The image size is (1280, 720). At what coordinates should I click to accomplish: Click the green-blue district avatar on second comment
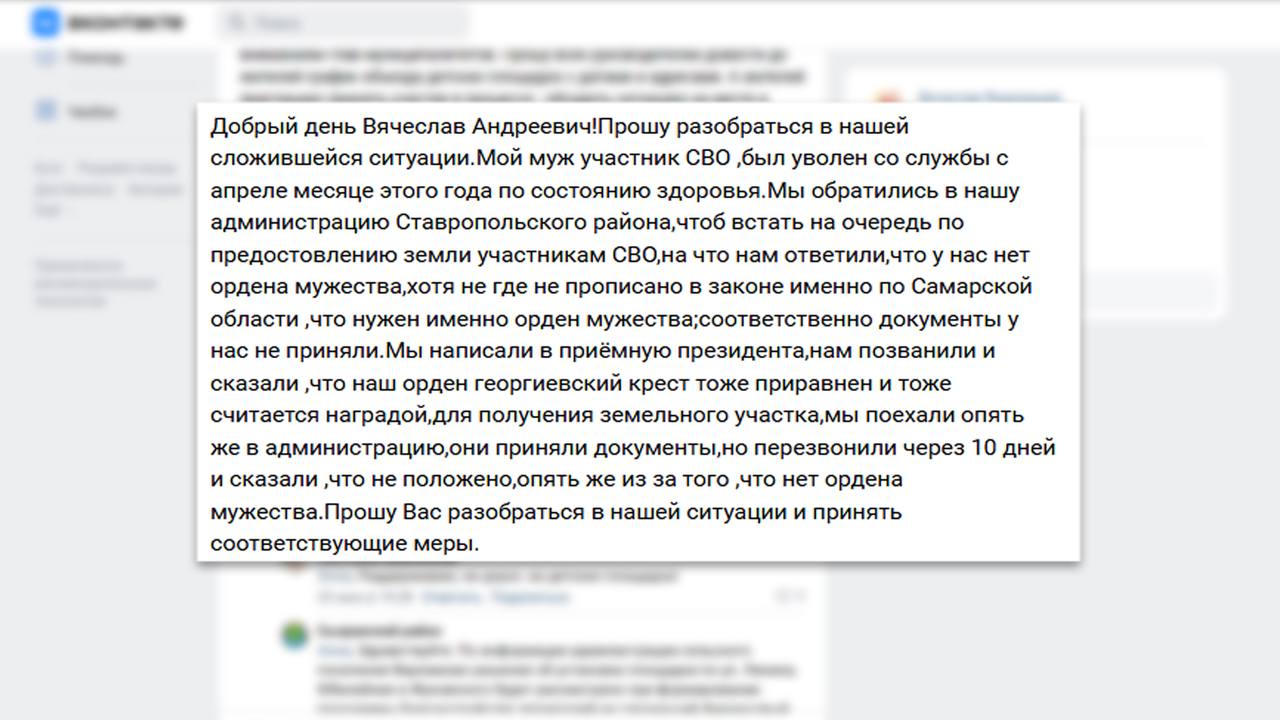tap(294, 636)
